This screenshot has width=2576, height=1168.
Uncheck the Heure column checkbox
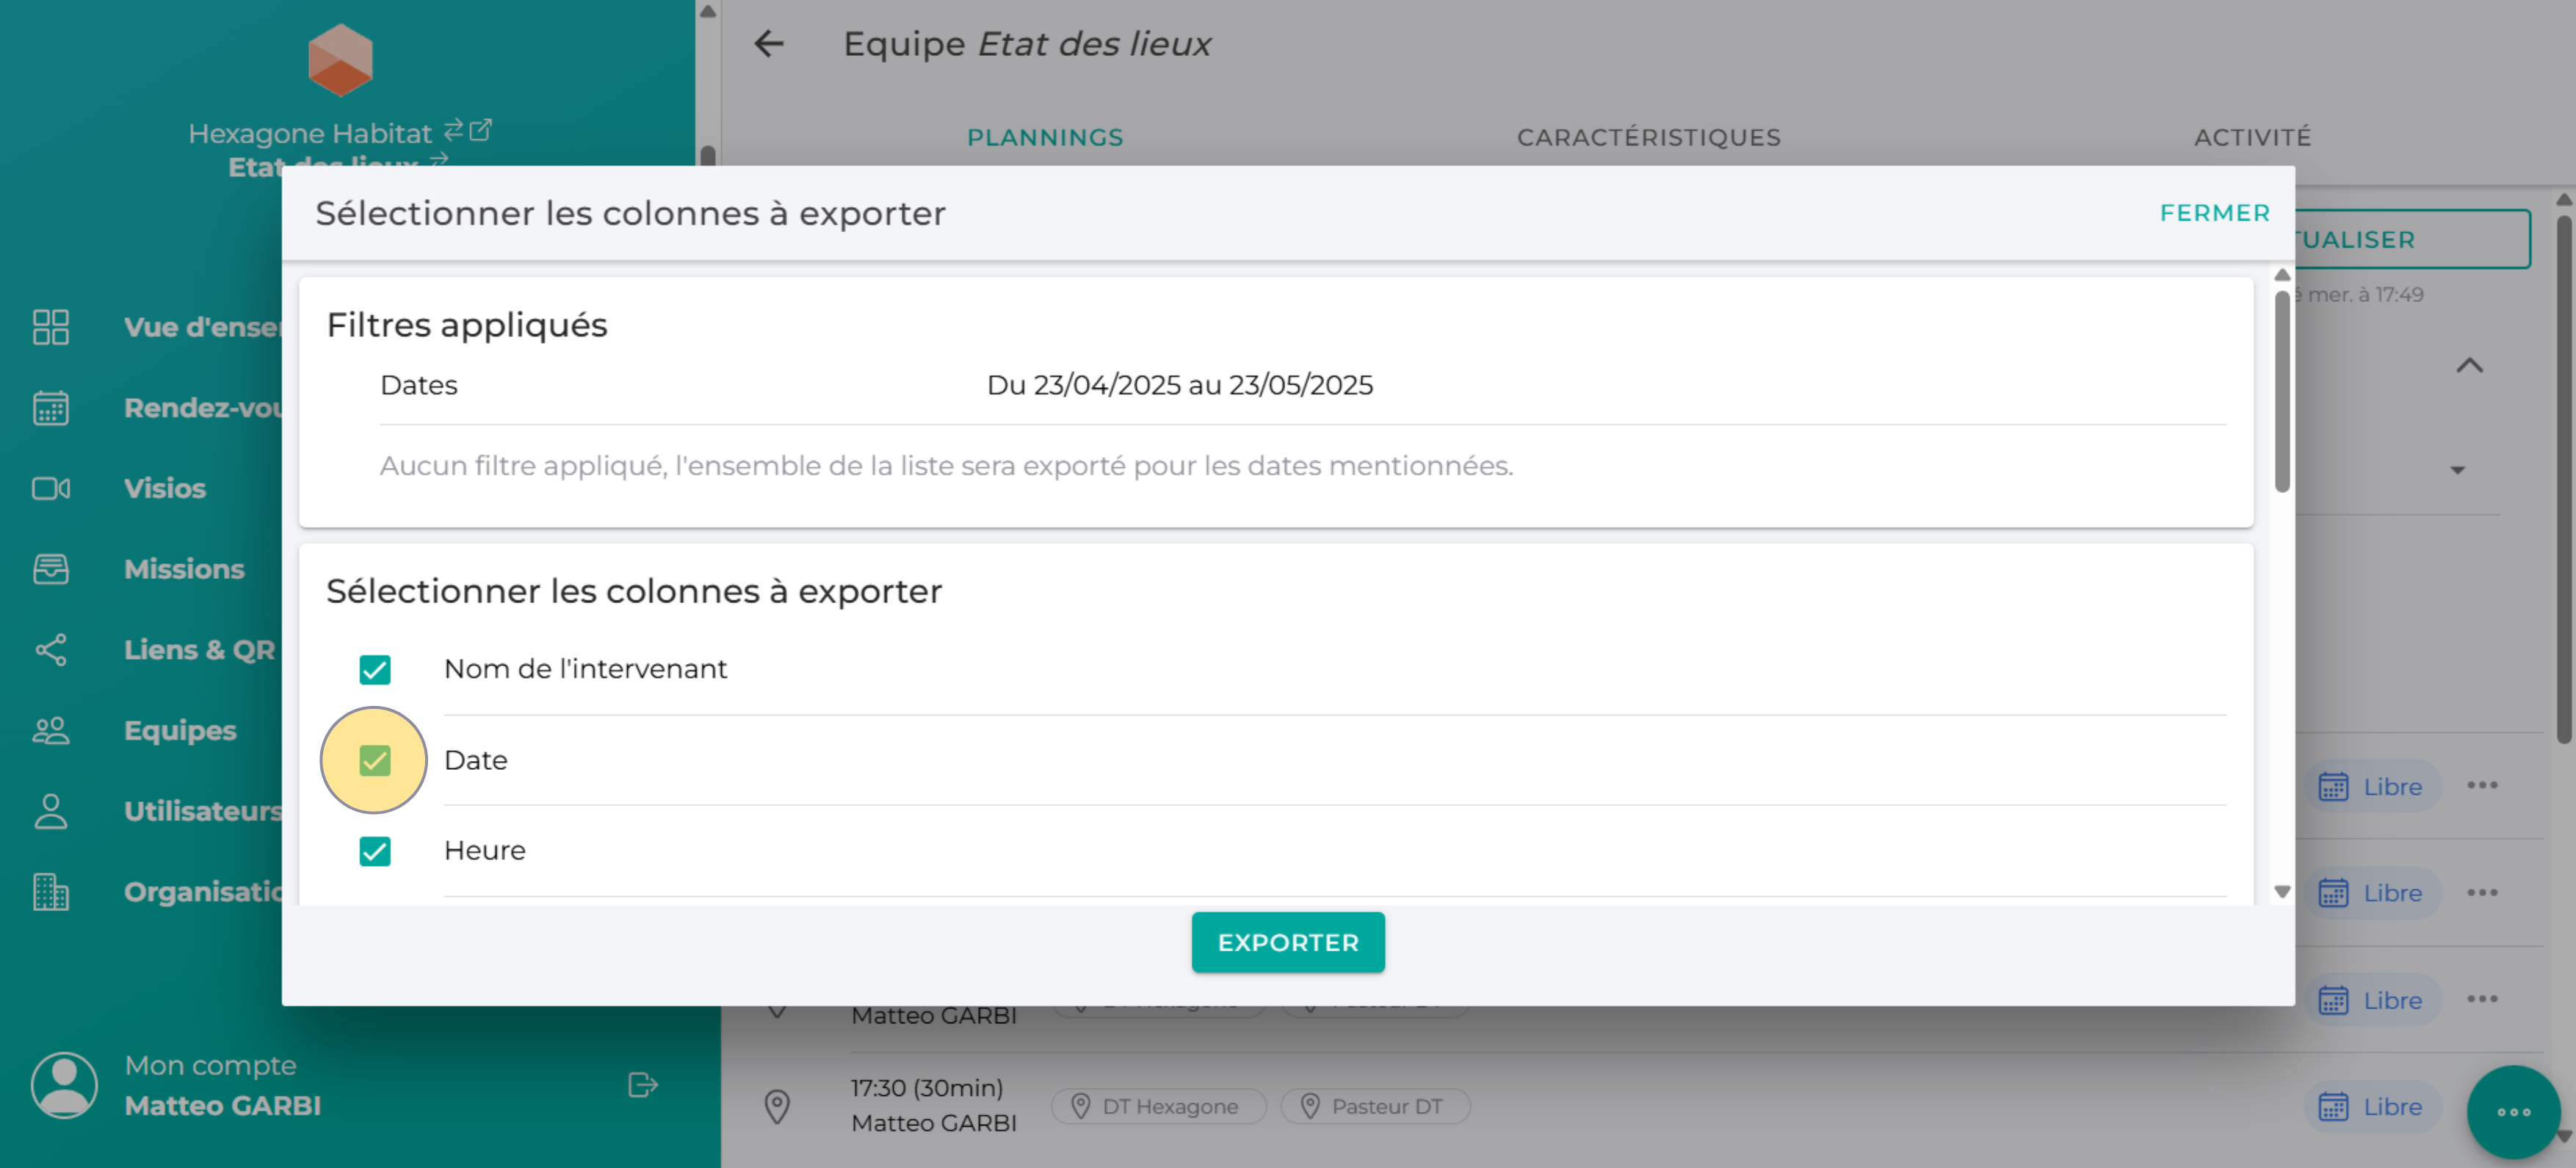(x=375, y=851)
